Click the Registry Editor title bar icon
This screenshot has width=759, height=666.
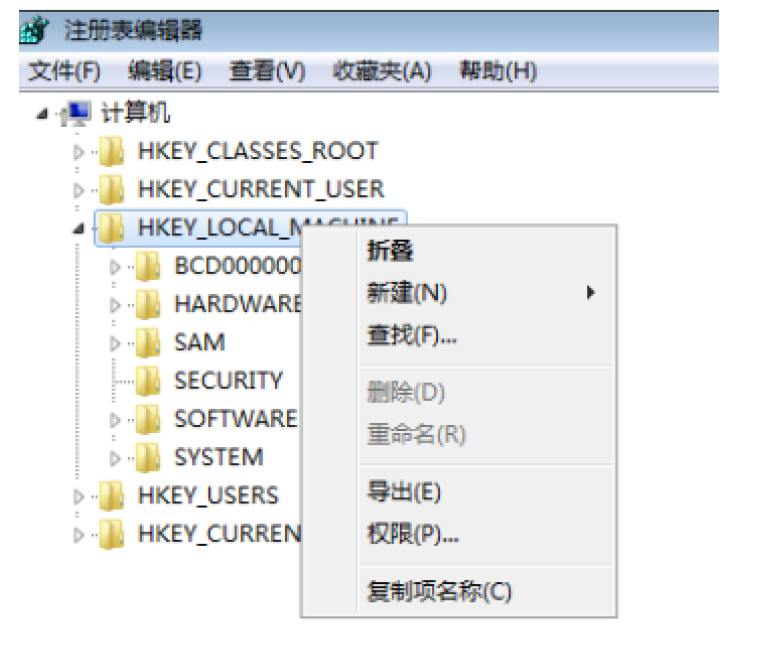(34, 30)
